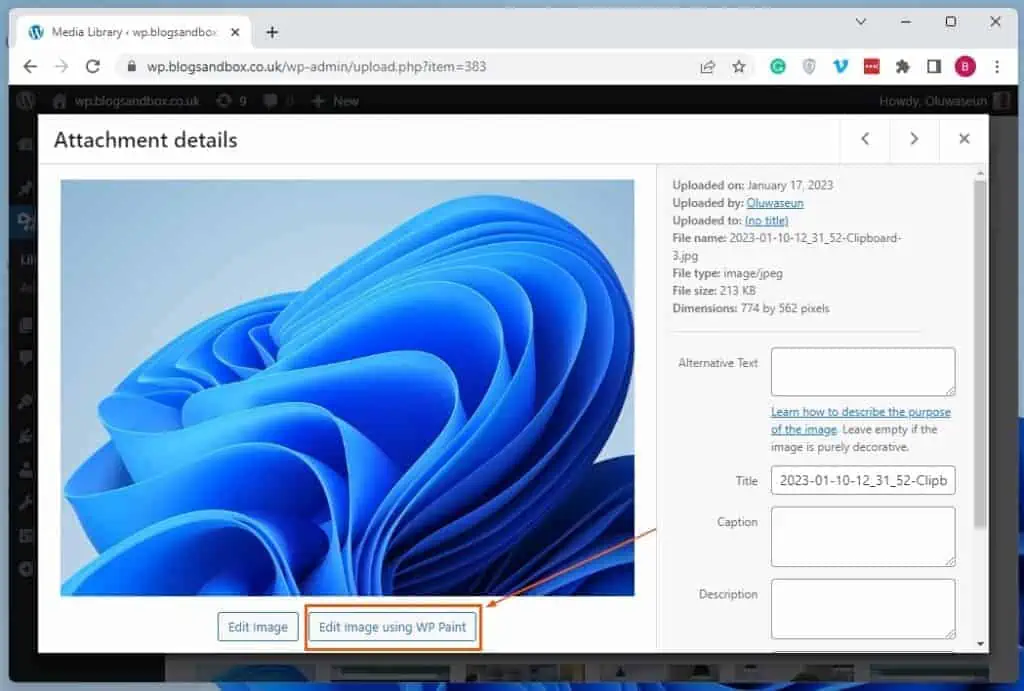Select the Media icon in the WordPress sidebar
Image resolution: width=1024 pixels, height=691 pixels.
[x=24, y=222]
